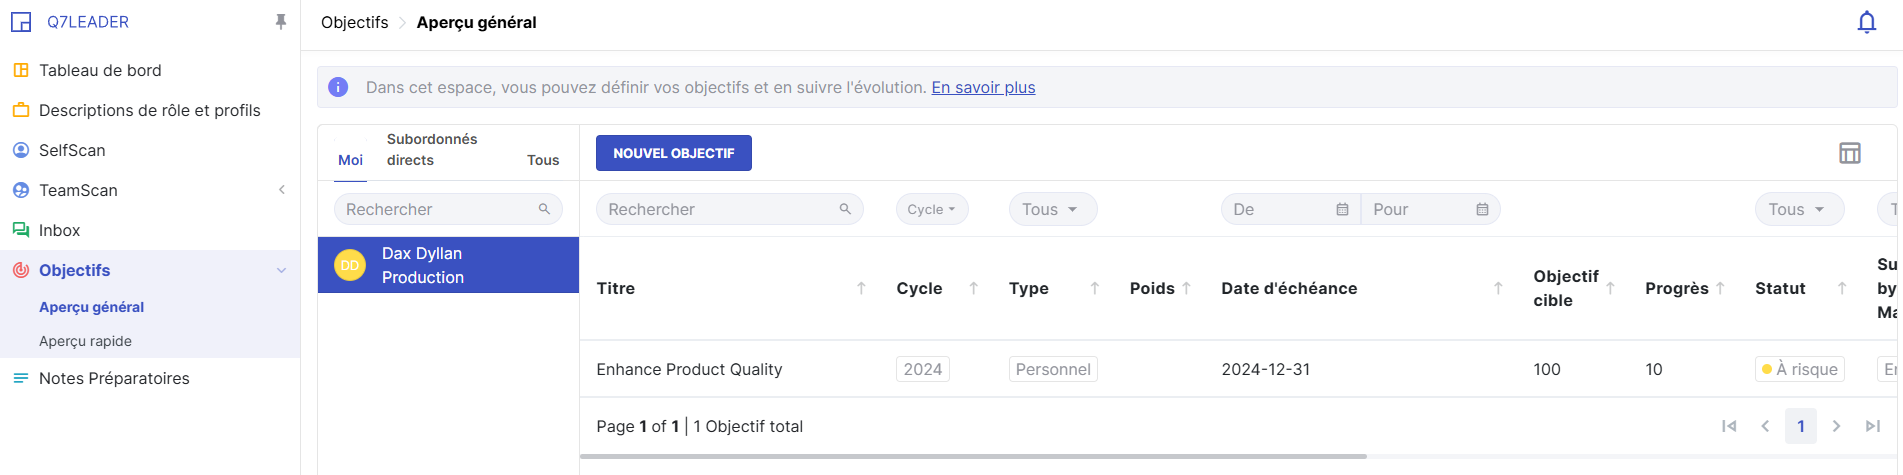Screen dimensions: 1903x475
Task: Collapse the Objectifs sidebar section
Action: (x=281, y=270)
